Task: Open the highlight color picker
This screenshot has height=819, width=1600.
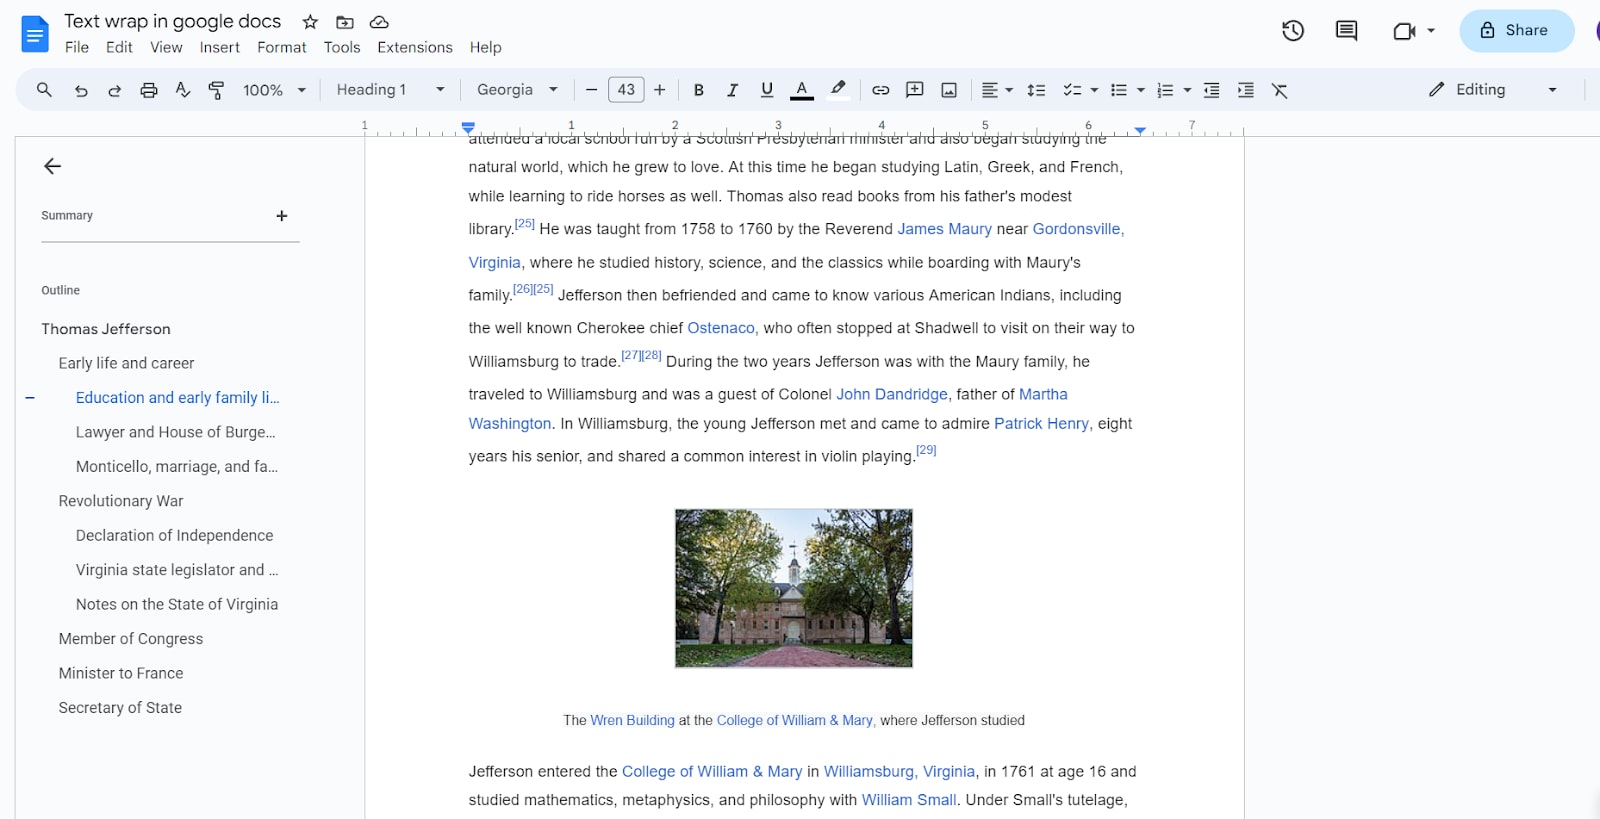Action: (838, 90)
